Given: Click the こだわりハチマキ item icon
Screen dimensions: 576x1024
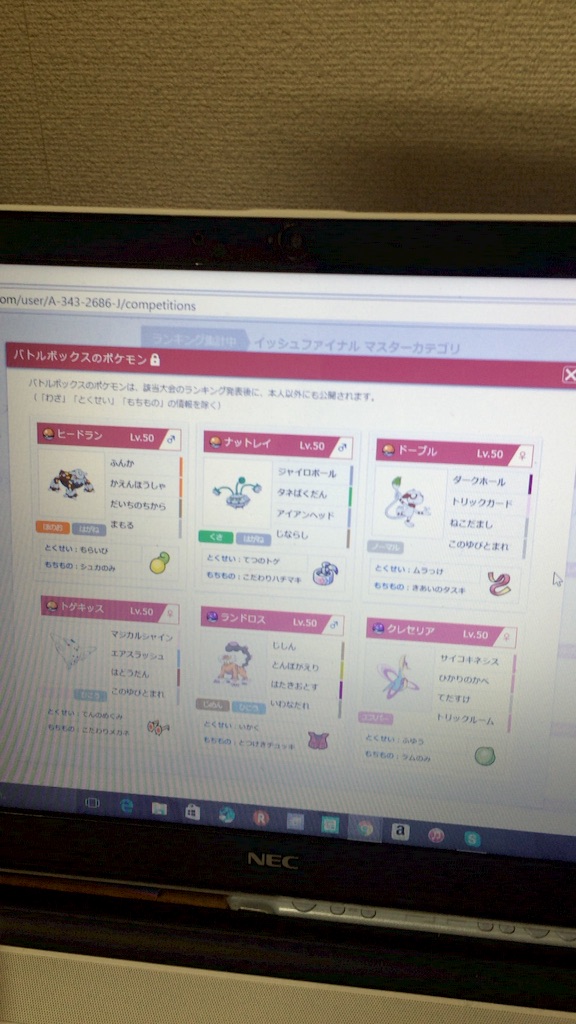Looking at the screenshot, I should pyautogui.click(x=324, y=573).
